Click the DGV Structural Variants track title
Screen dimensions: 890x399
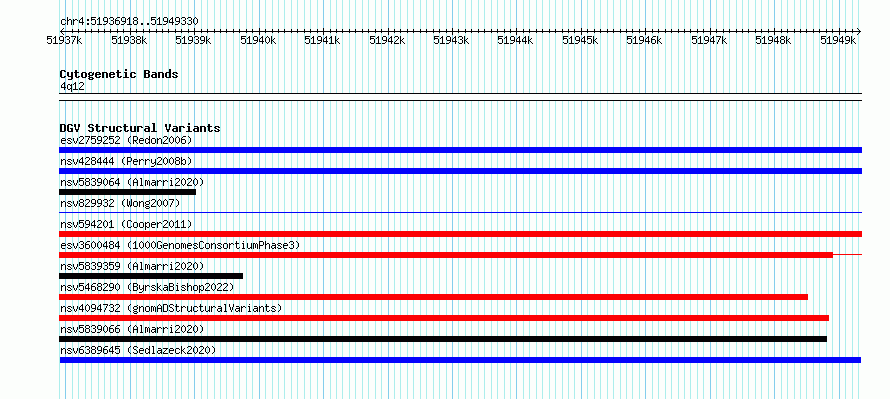coord(140,128)
